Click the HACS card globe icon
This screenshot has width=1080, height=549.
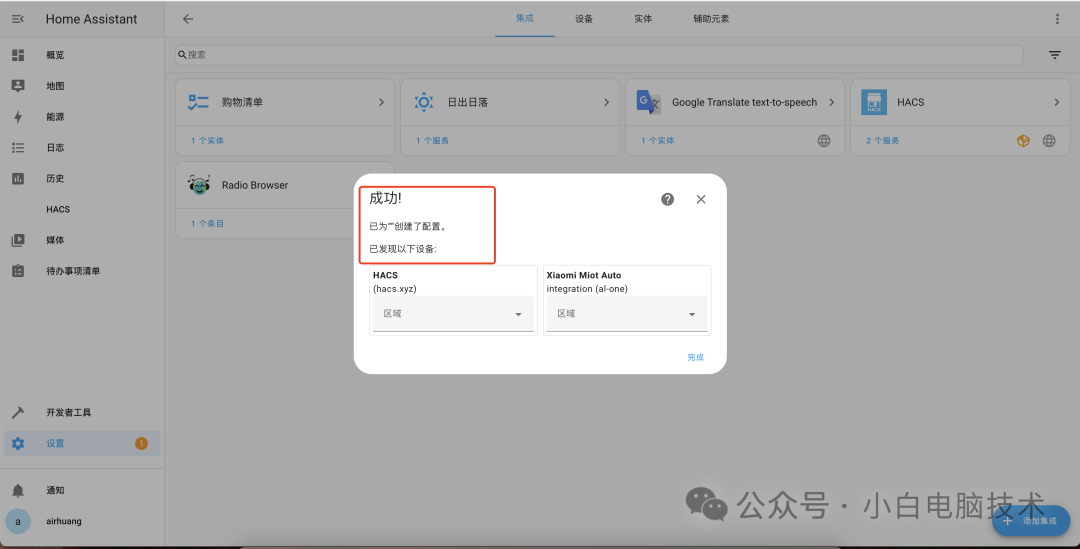click(1049, 141)
